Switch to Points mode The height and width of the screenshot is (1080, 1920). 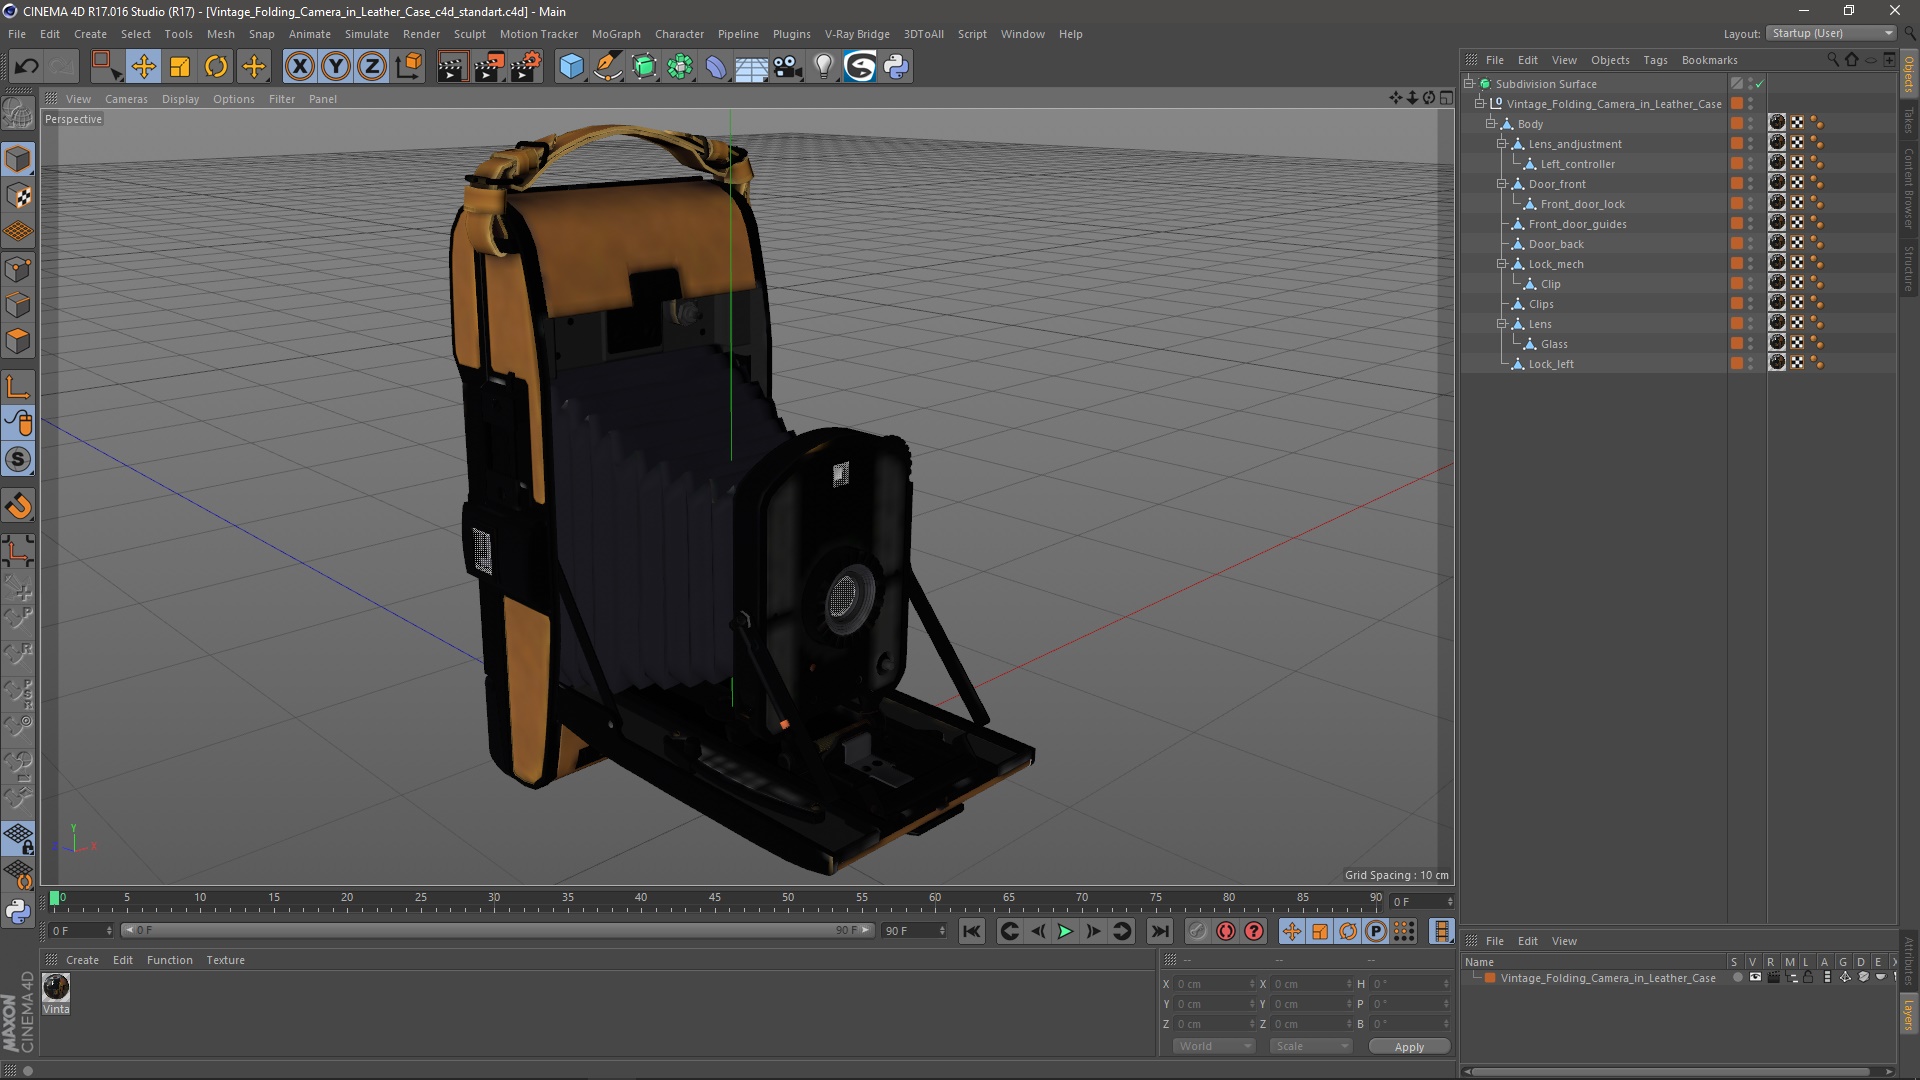point(18,269)
